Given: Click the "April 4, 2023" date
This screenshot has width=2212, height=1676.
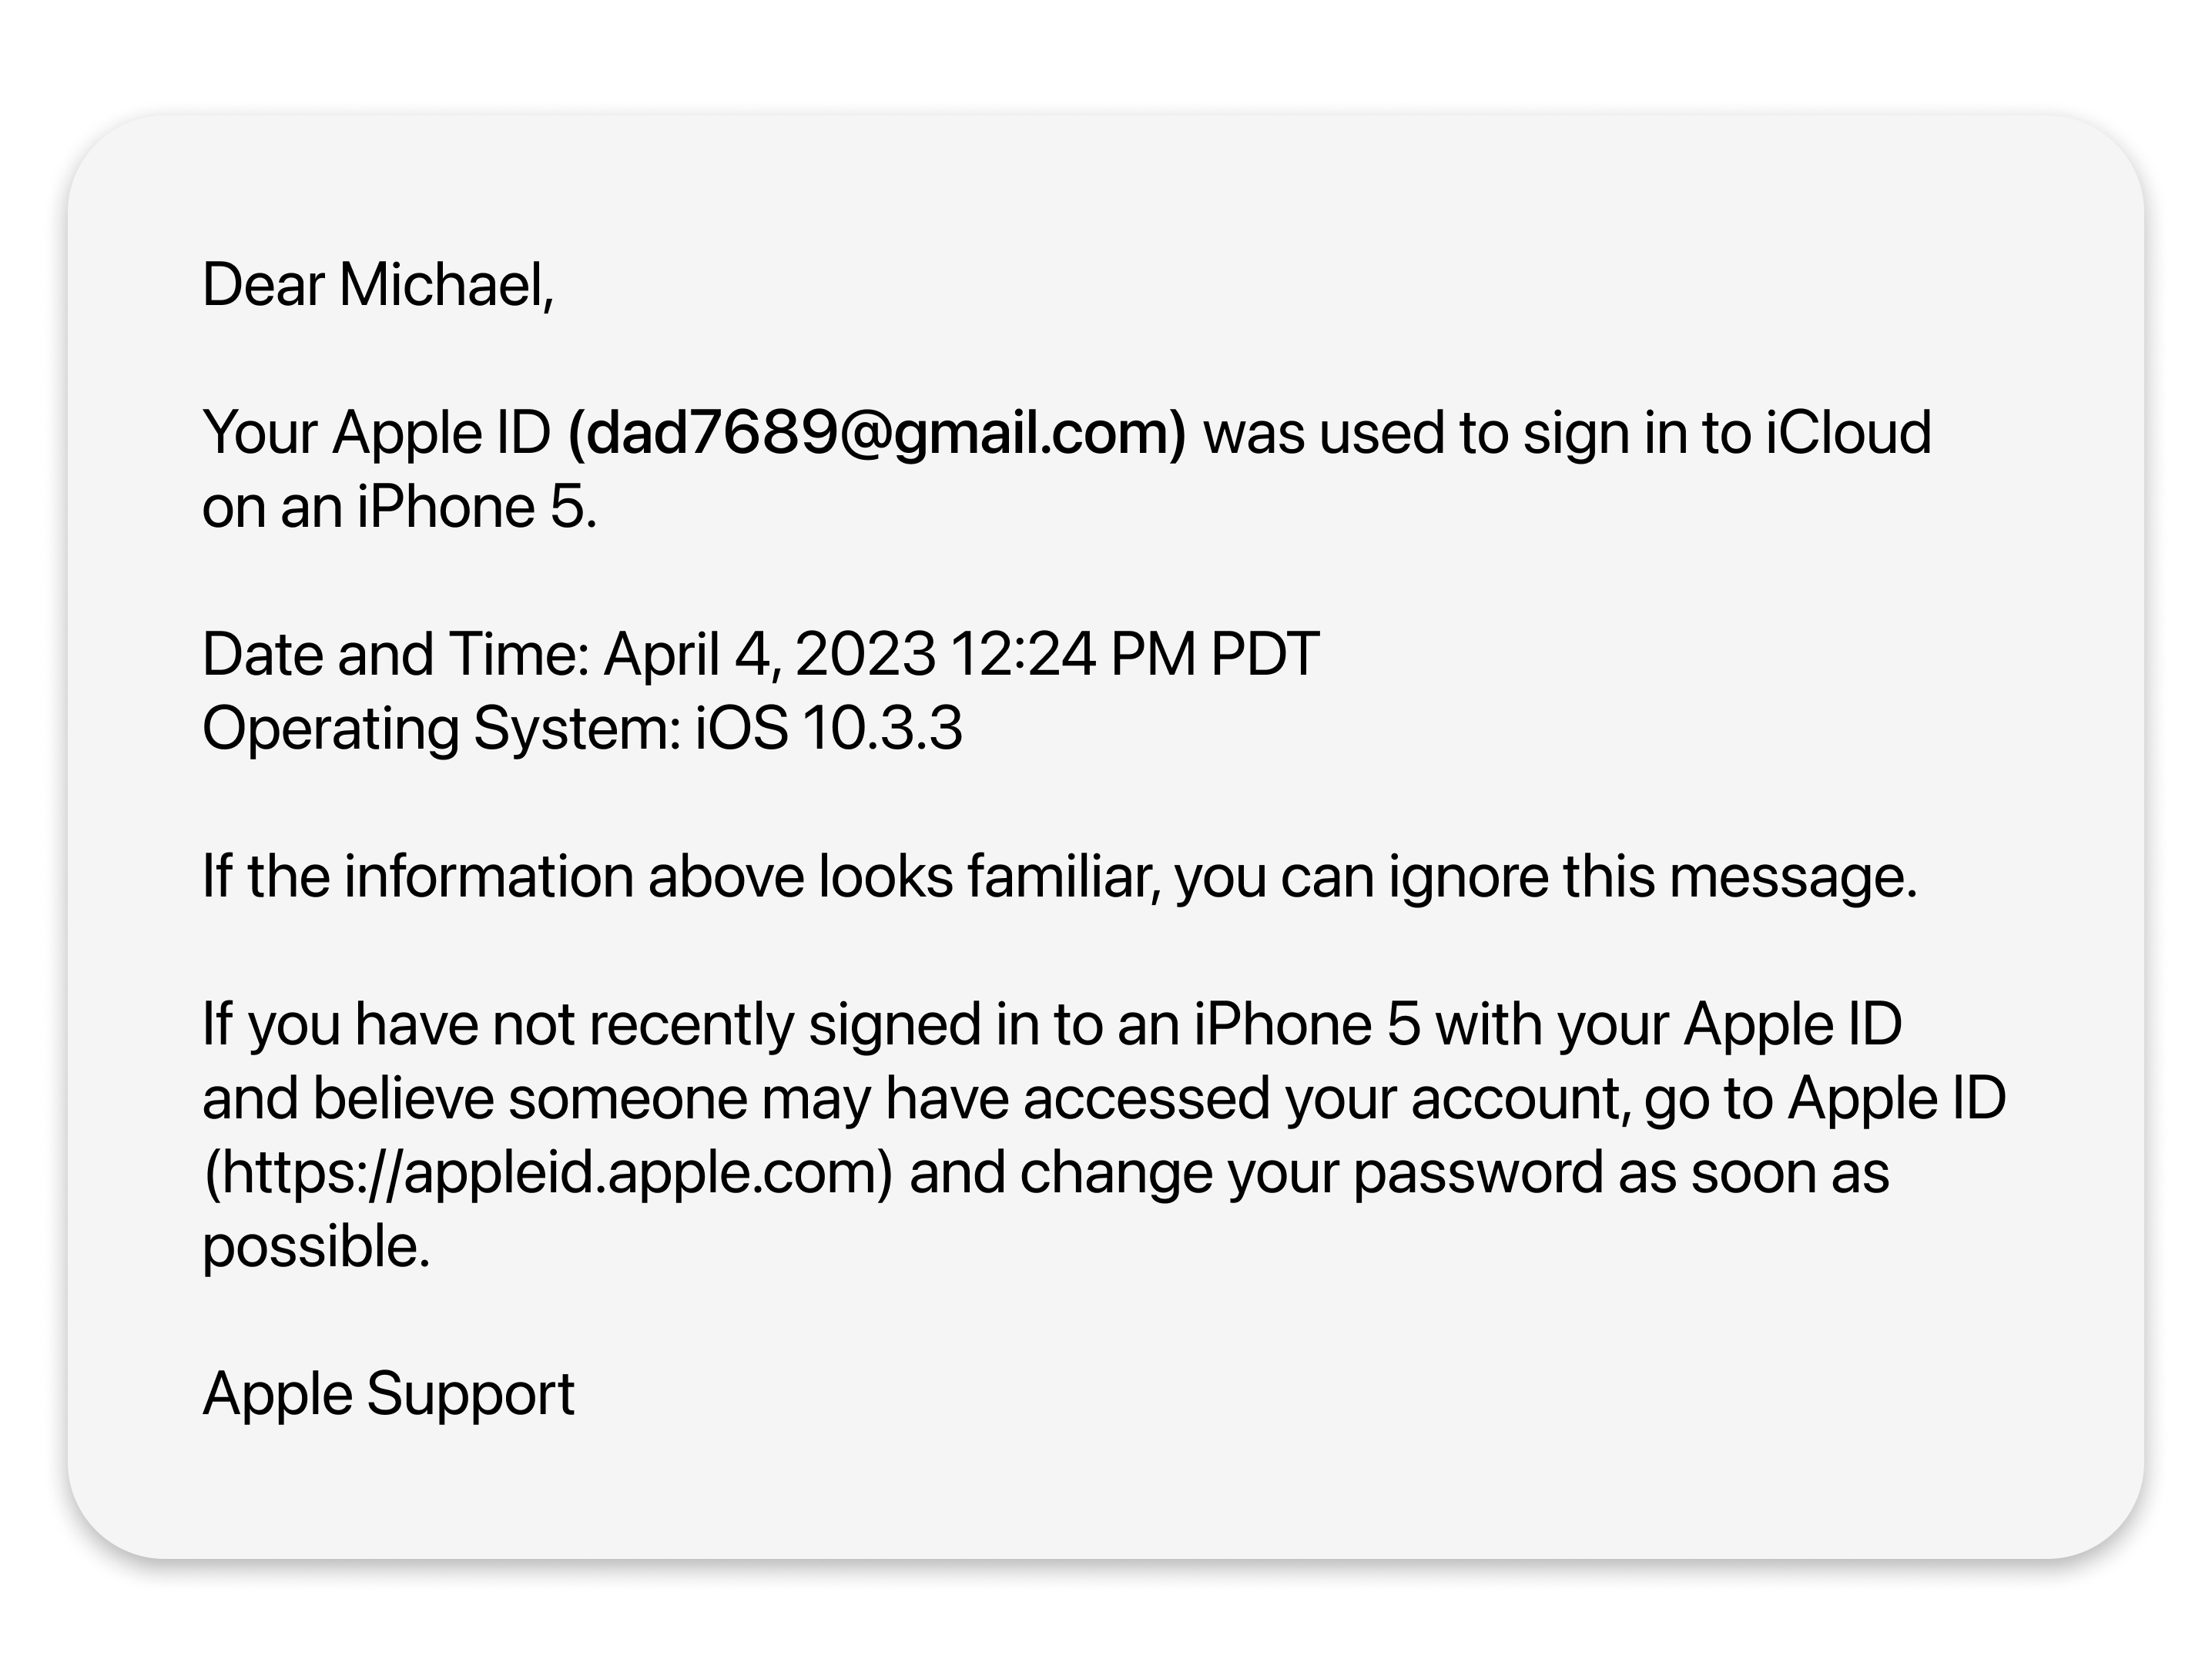Looking at the screenshot, I should 769,654.
